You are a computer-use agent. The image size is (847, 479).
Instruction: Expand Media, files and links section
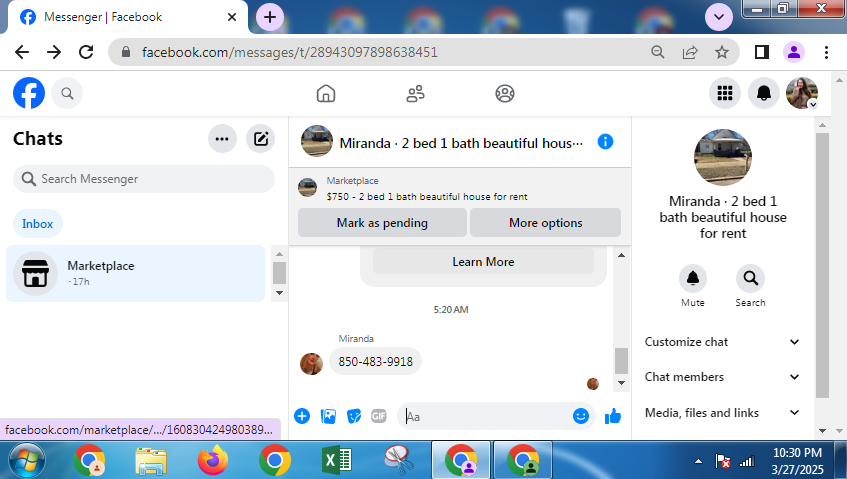click(x=722, y=413)
